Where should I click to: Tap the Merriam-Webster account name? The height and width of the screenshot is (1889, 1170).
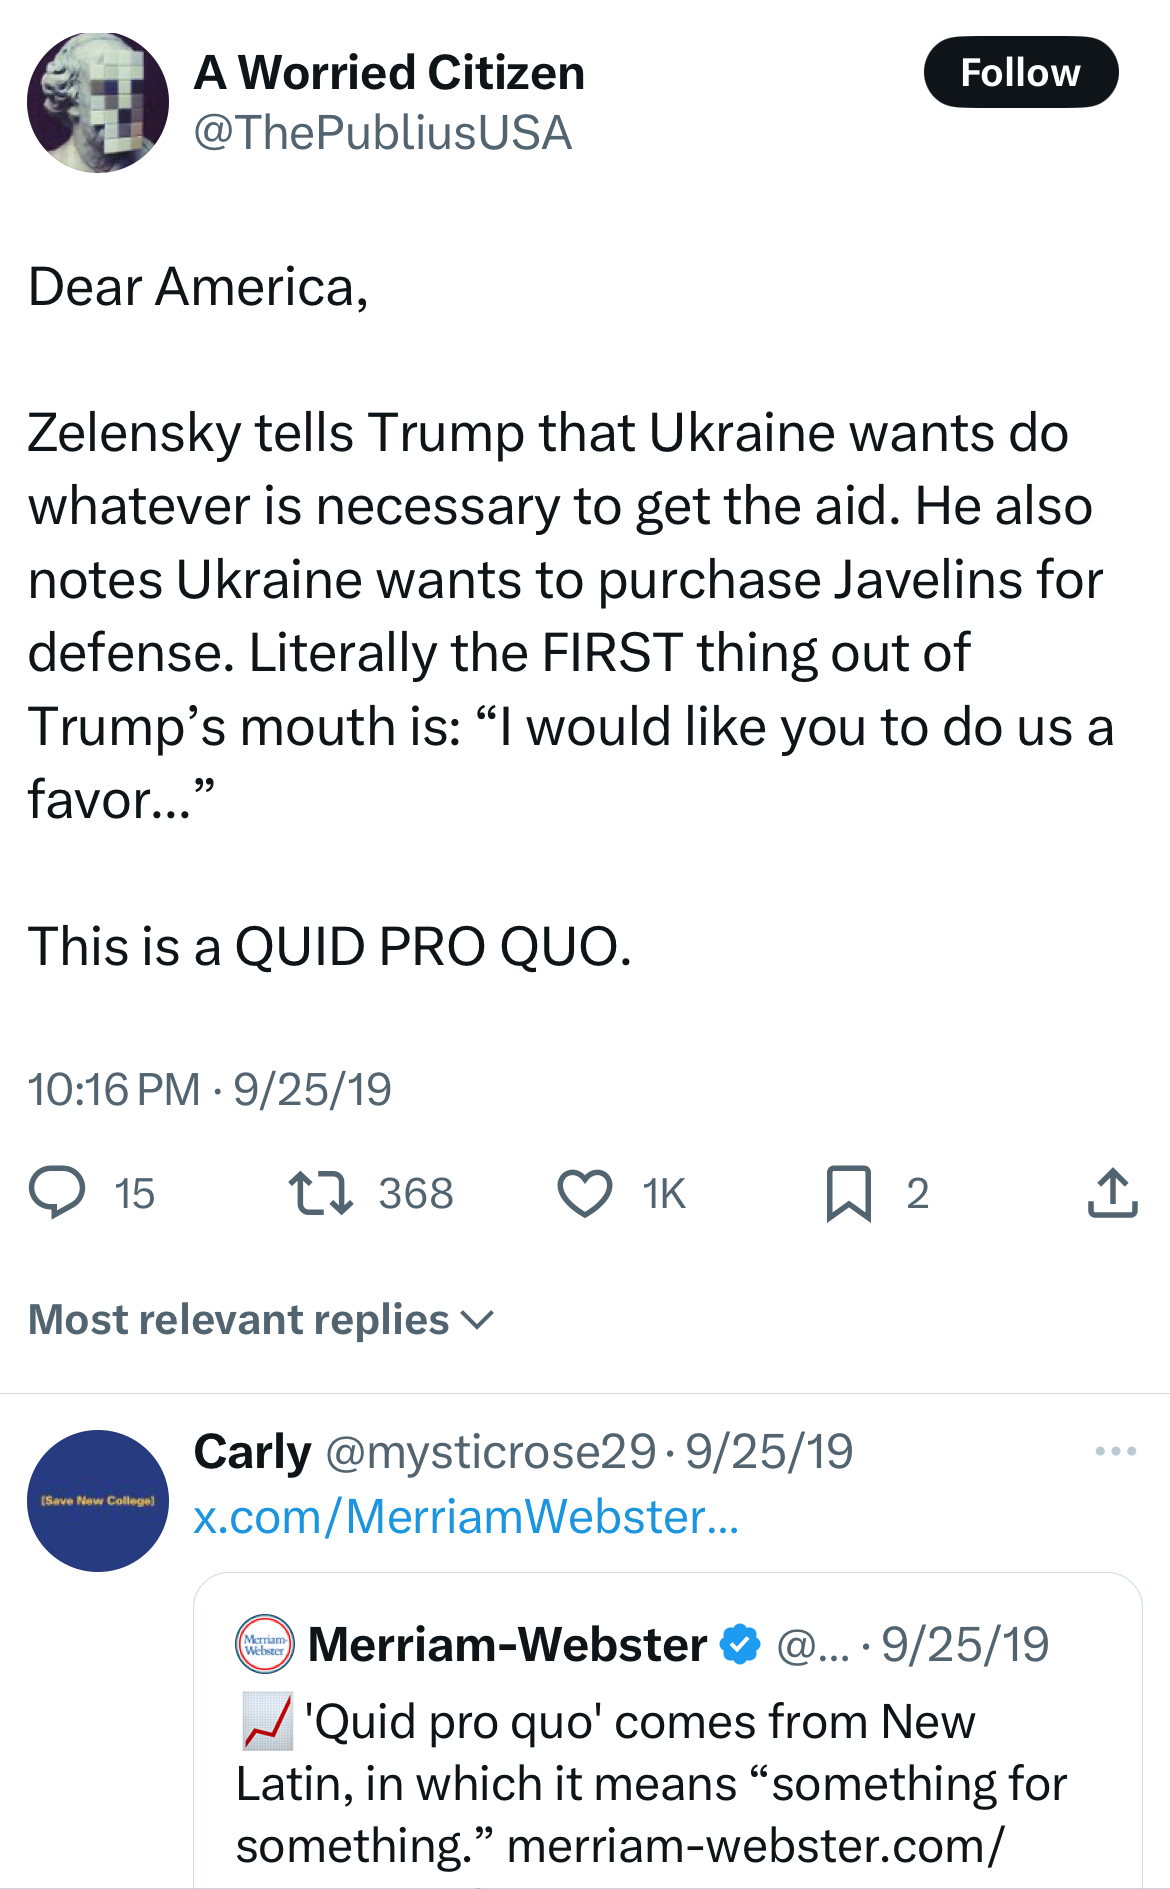[507, 1645]
